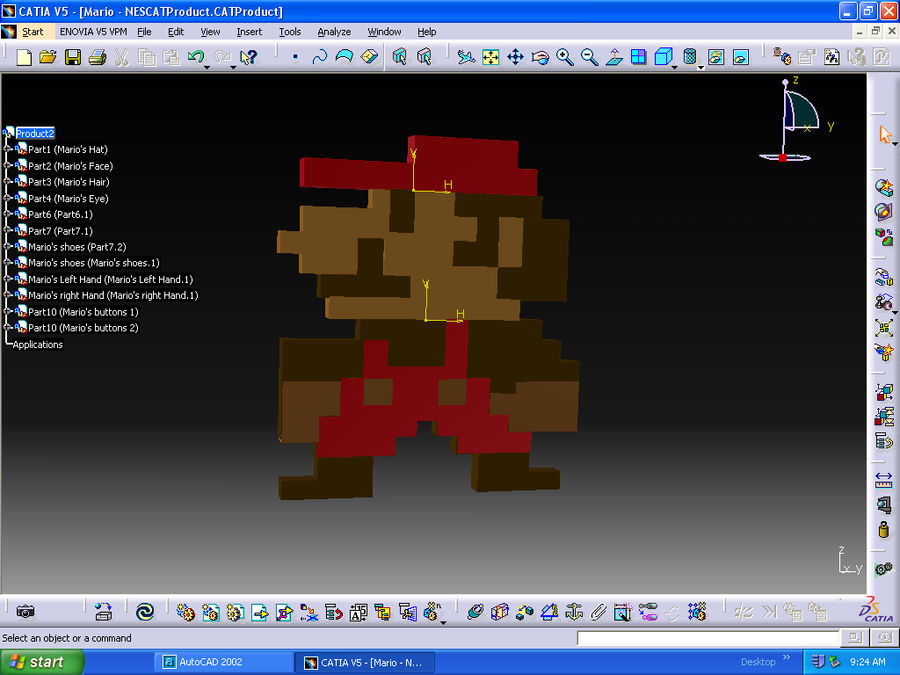Click the Windows start button
The height and width of the screenshot is (675, 900).
42,662
